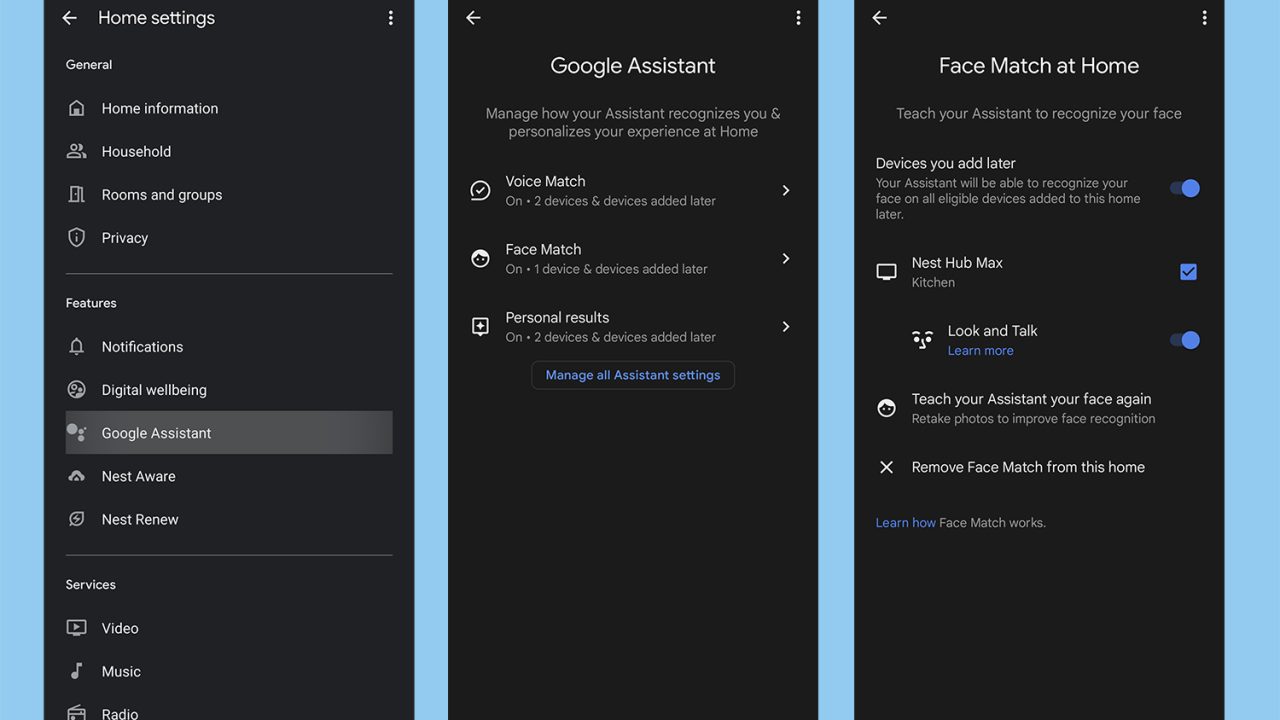Open Rooms and groups menu item
Screen dimensions: 1280x720
162,195
